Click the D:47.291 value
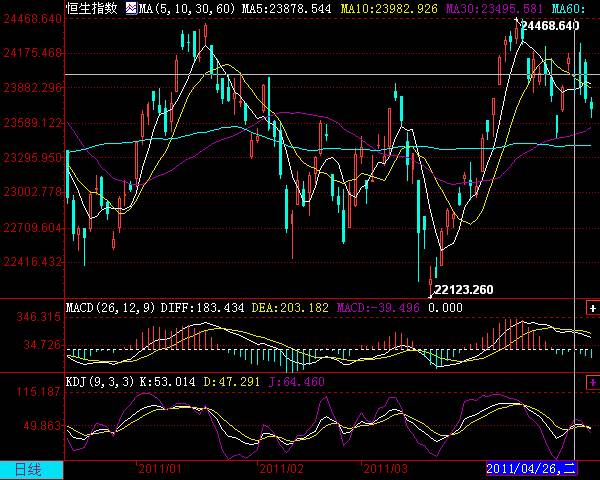This screenshot has height=480, width=600. [x=232, y=382]
